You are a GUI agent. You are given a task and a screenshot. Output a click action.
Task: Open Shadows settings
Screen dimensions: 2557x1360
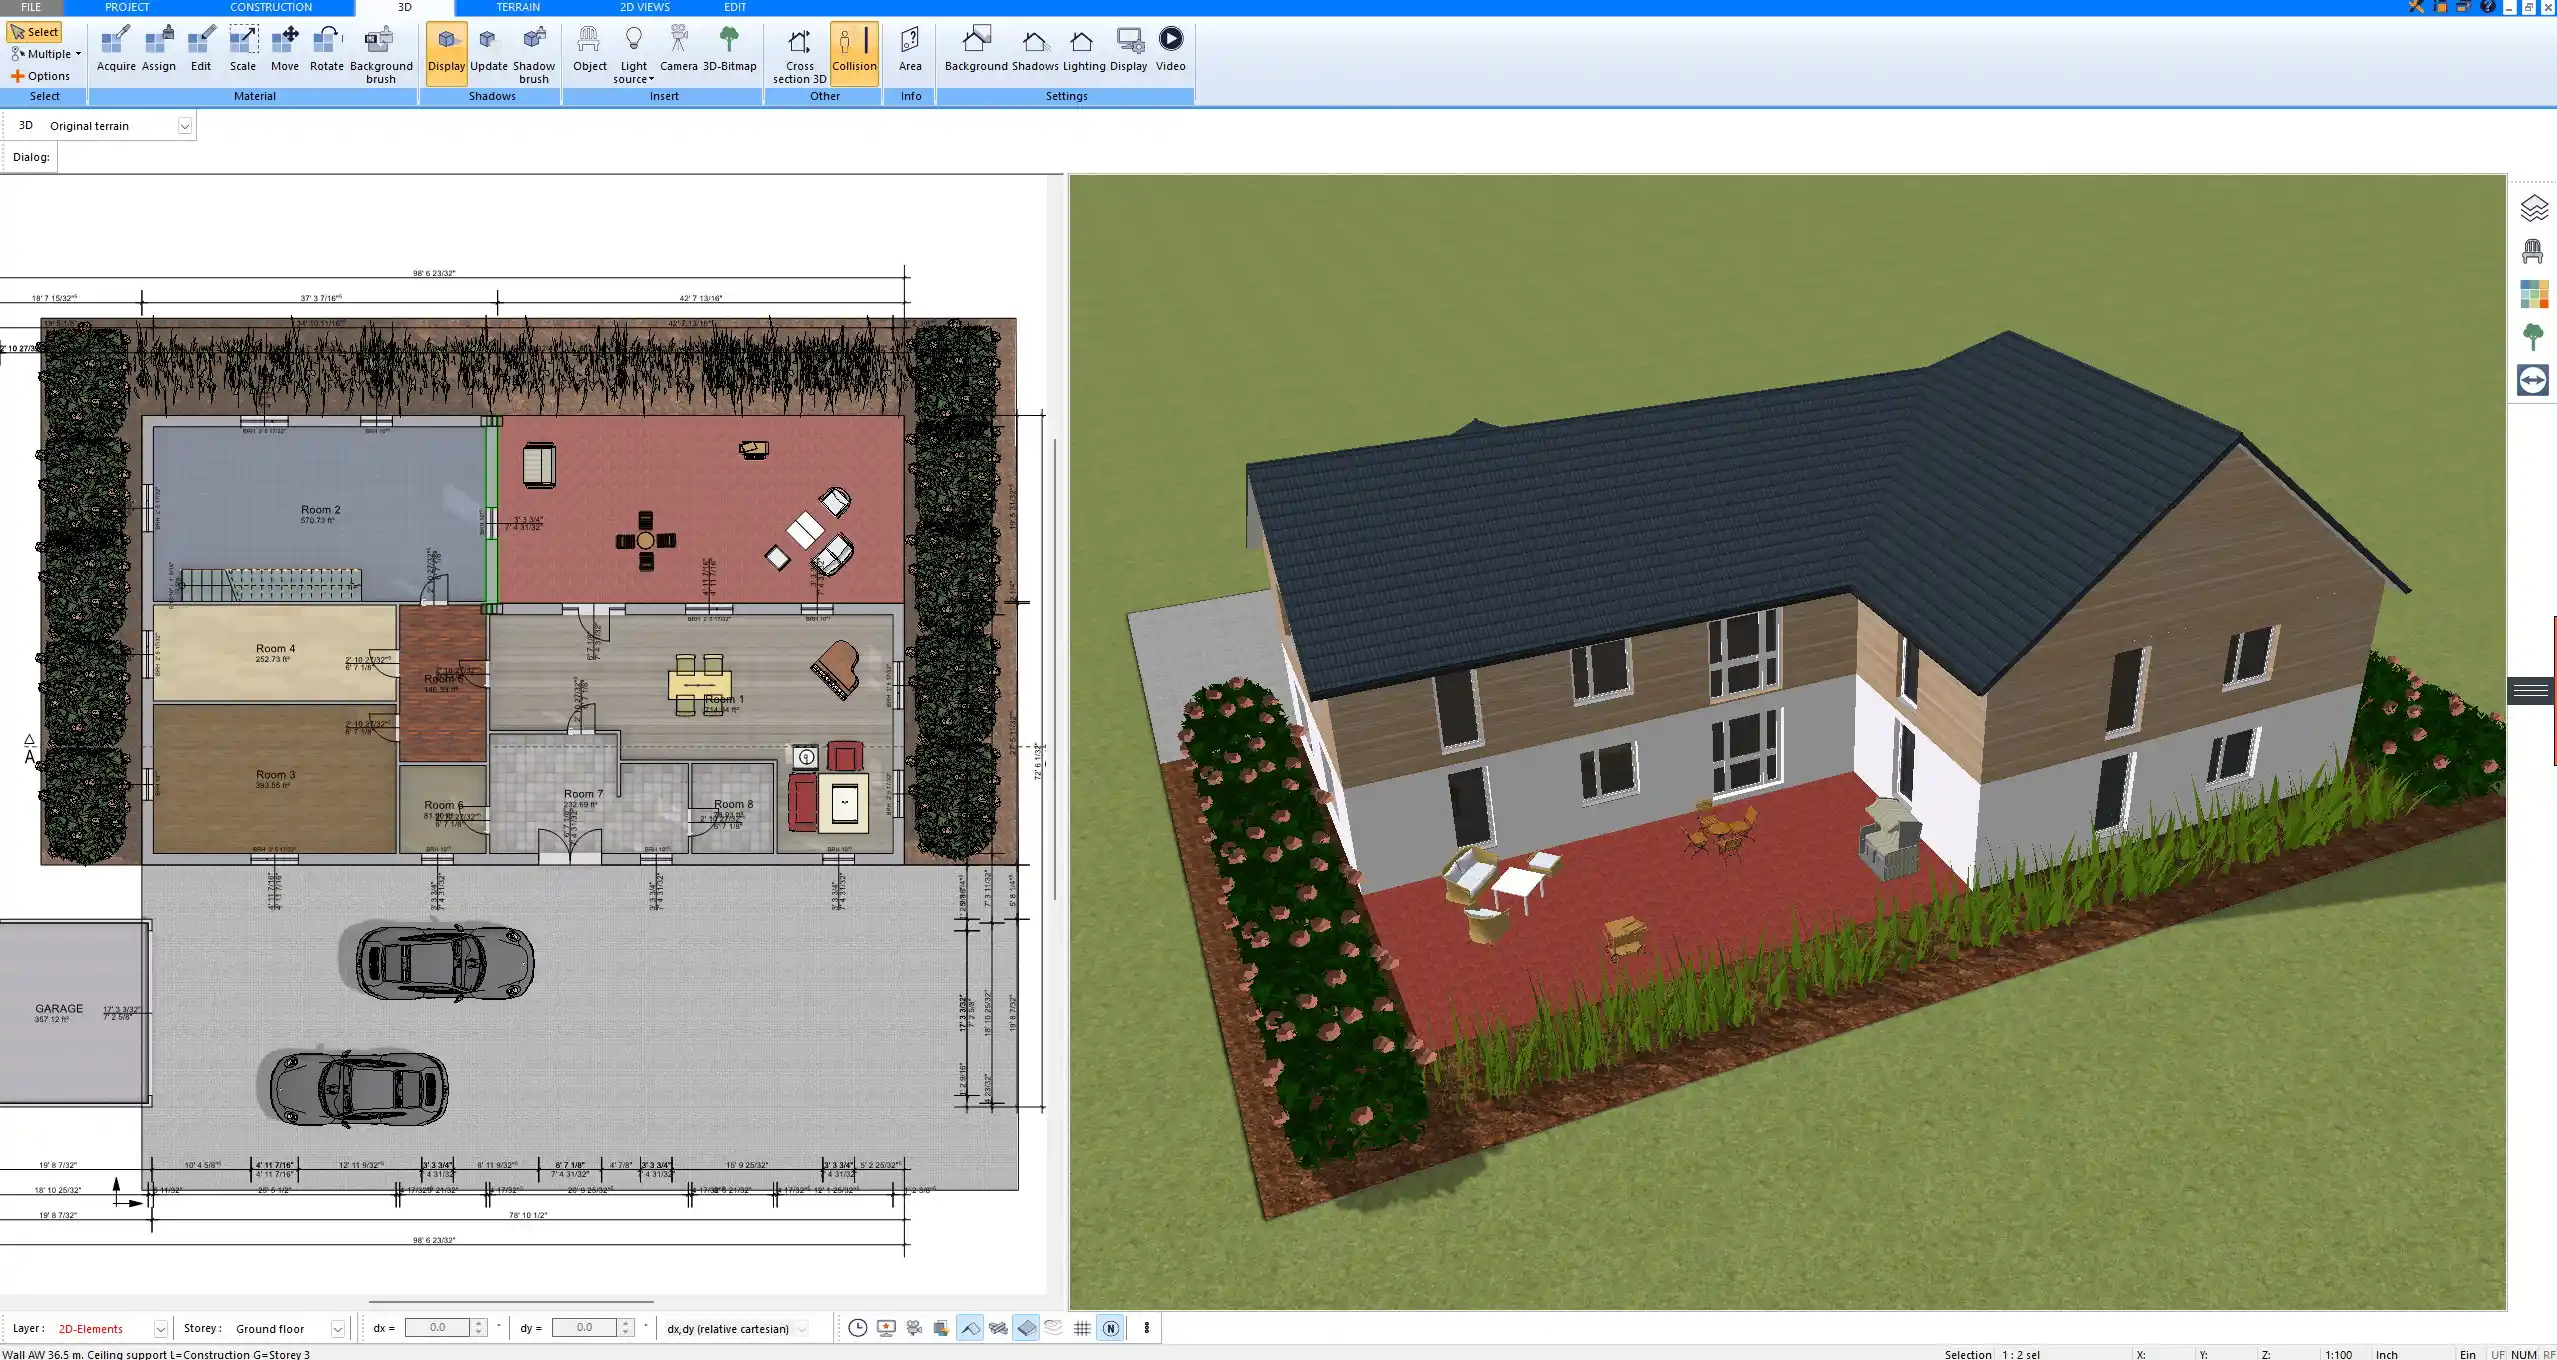(x=1035, y=49)
